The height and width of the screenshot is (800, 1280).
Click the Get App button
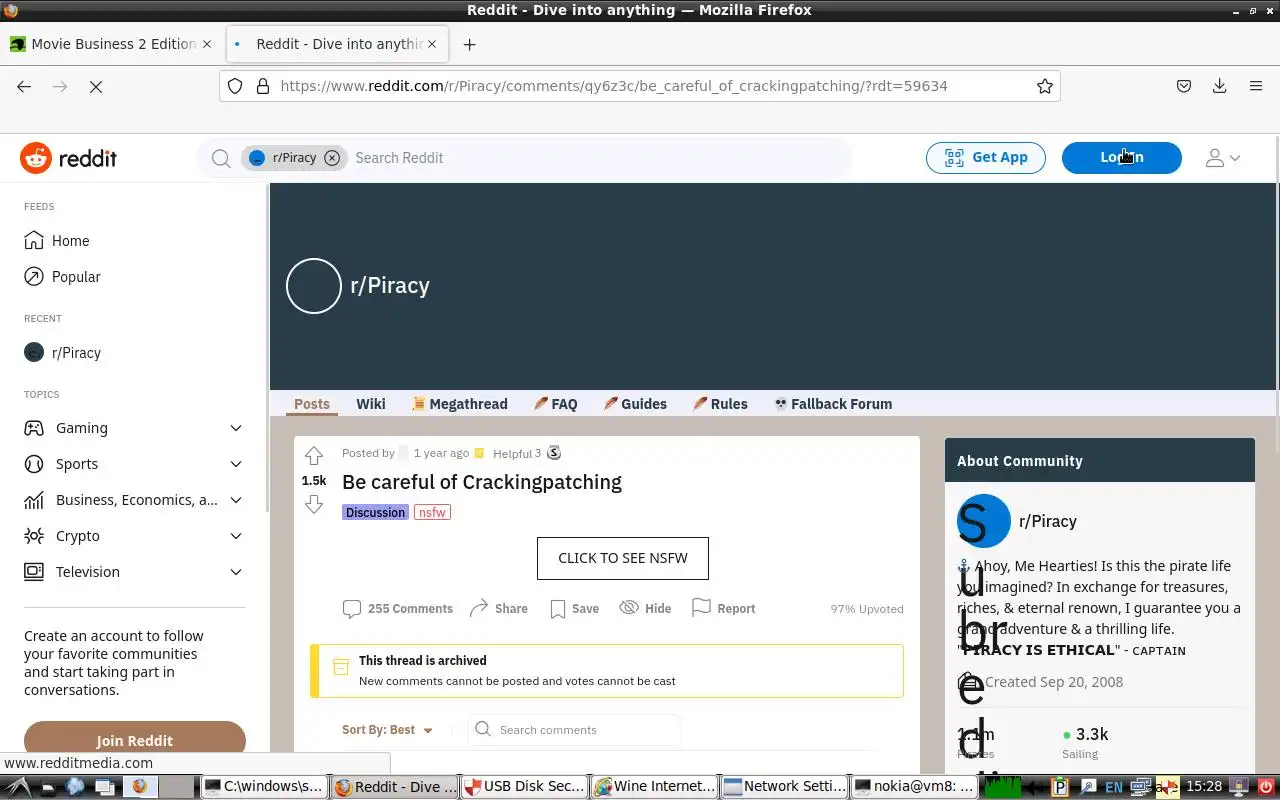[985, 157]
